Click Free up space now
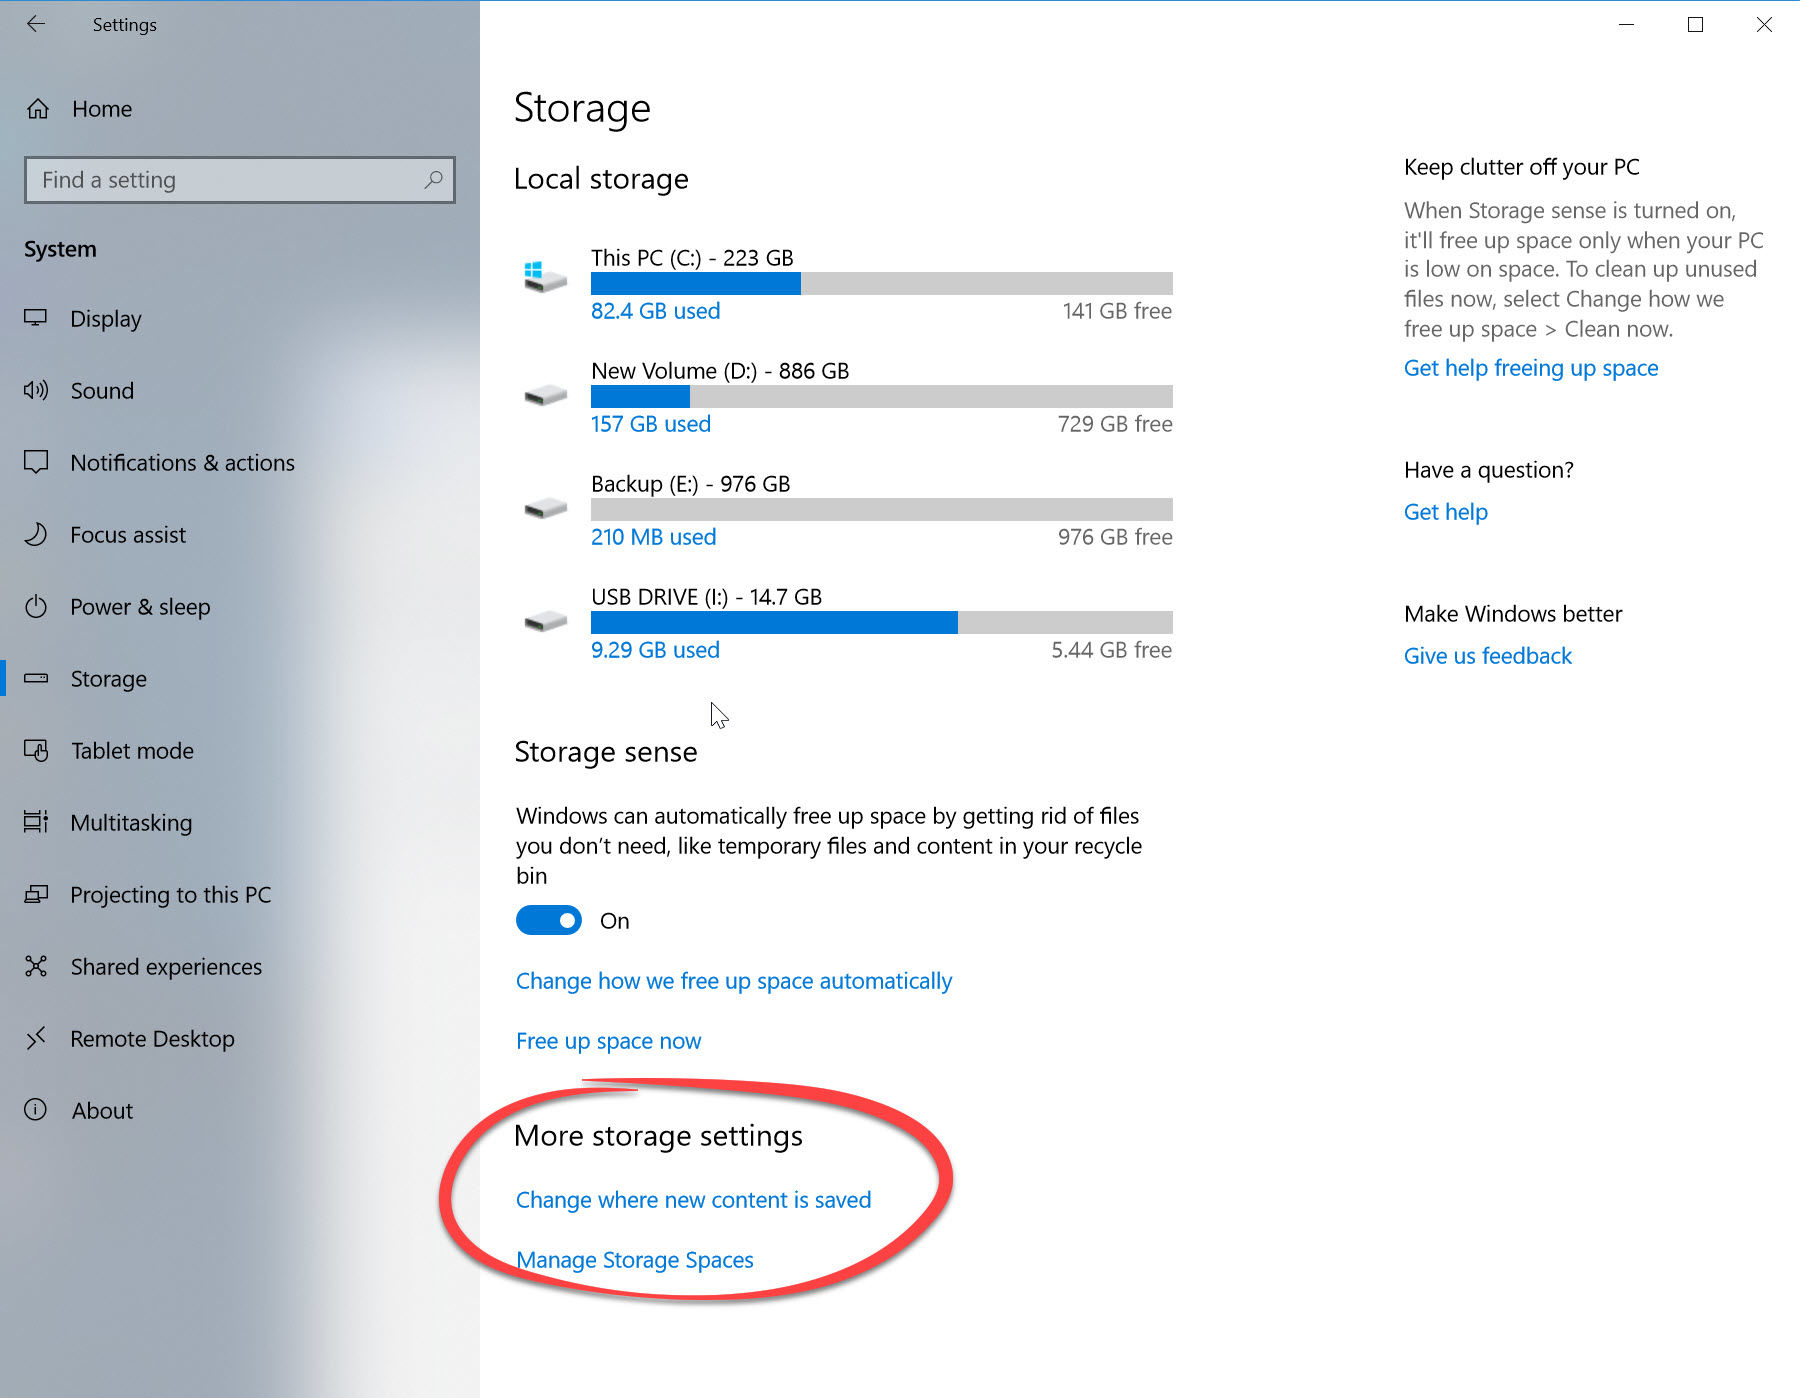 608,1041
